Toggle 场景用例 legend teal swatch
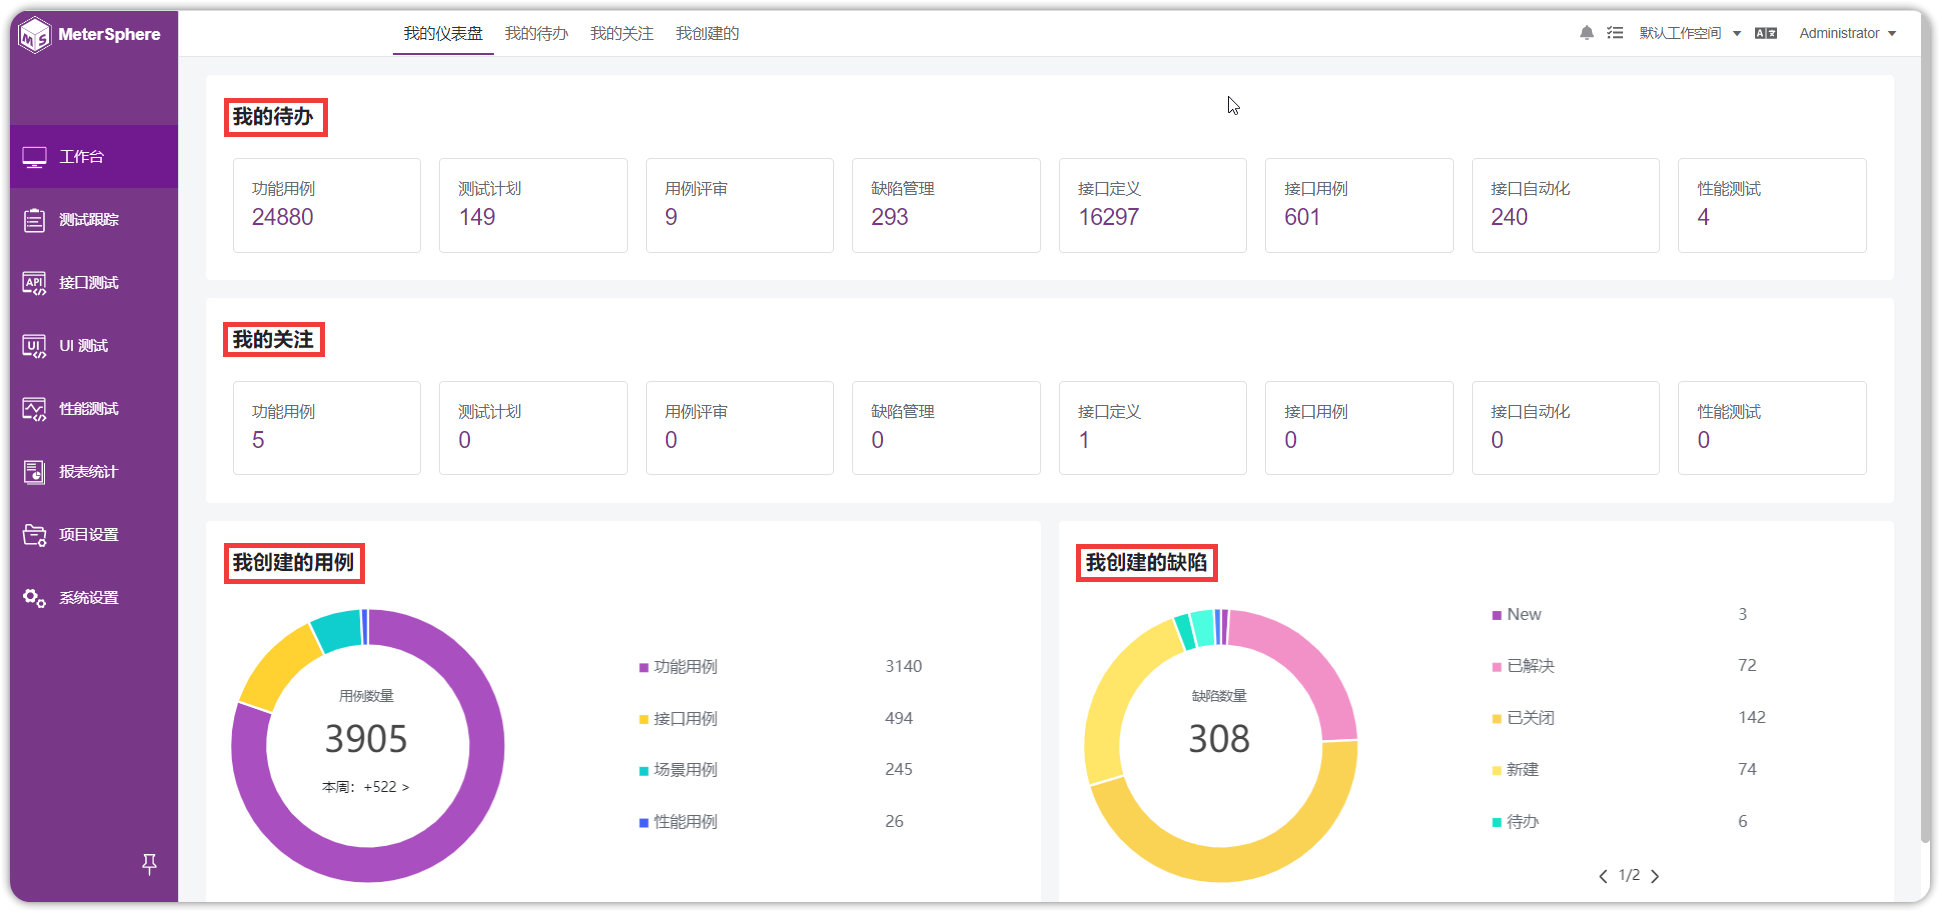 click(644, 771)
